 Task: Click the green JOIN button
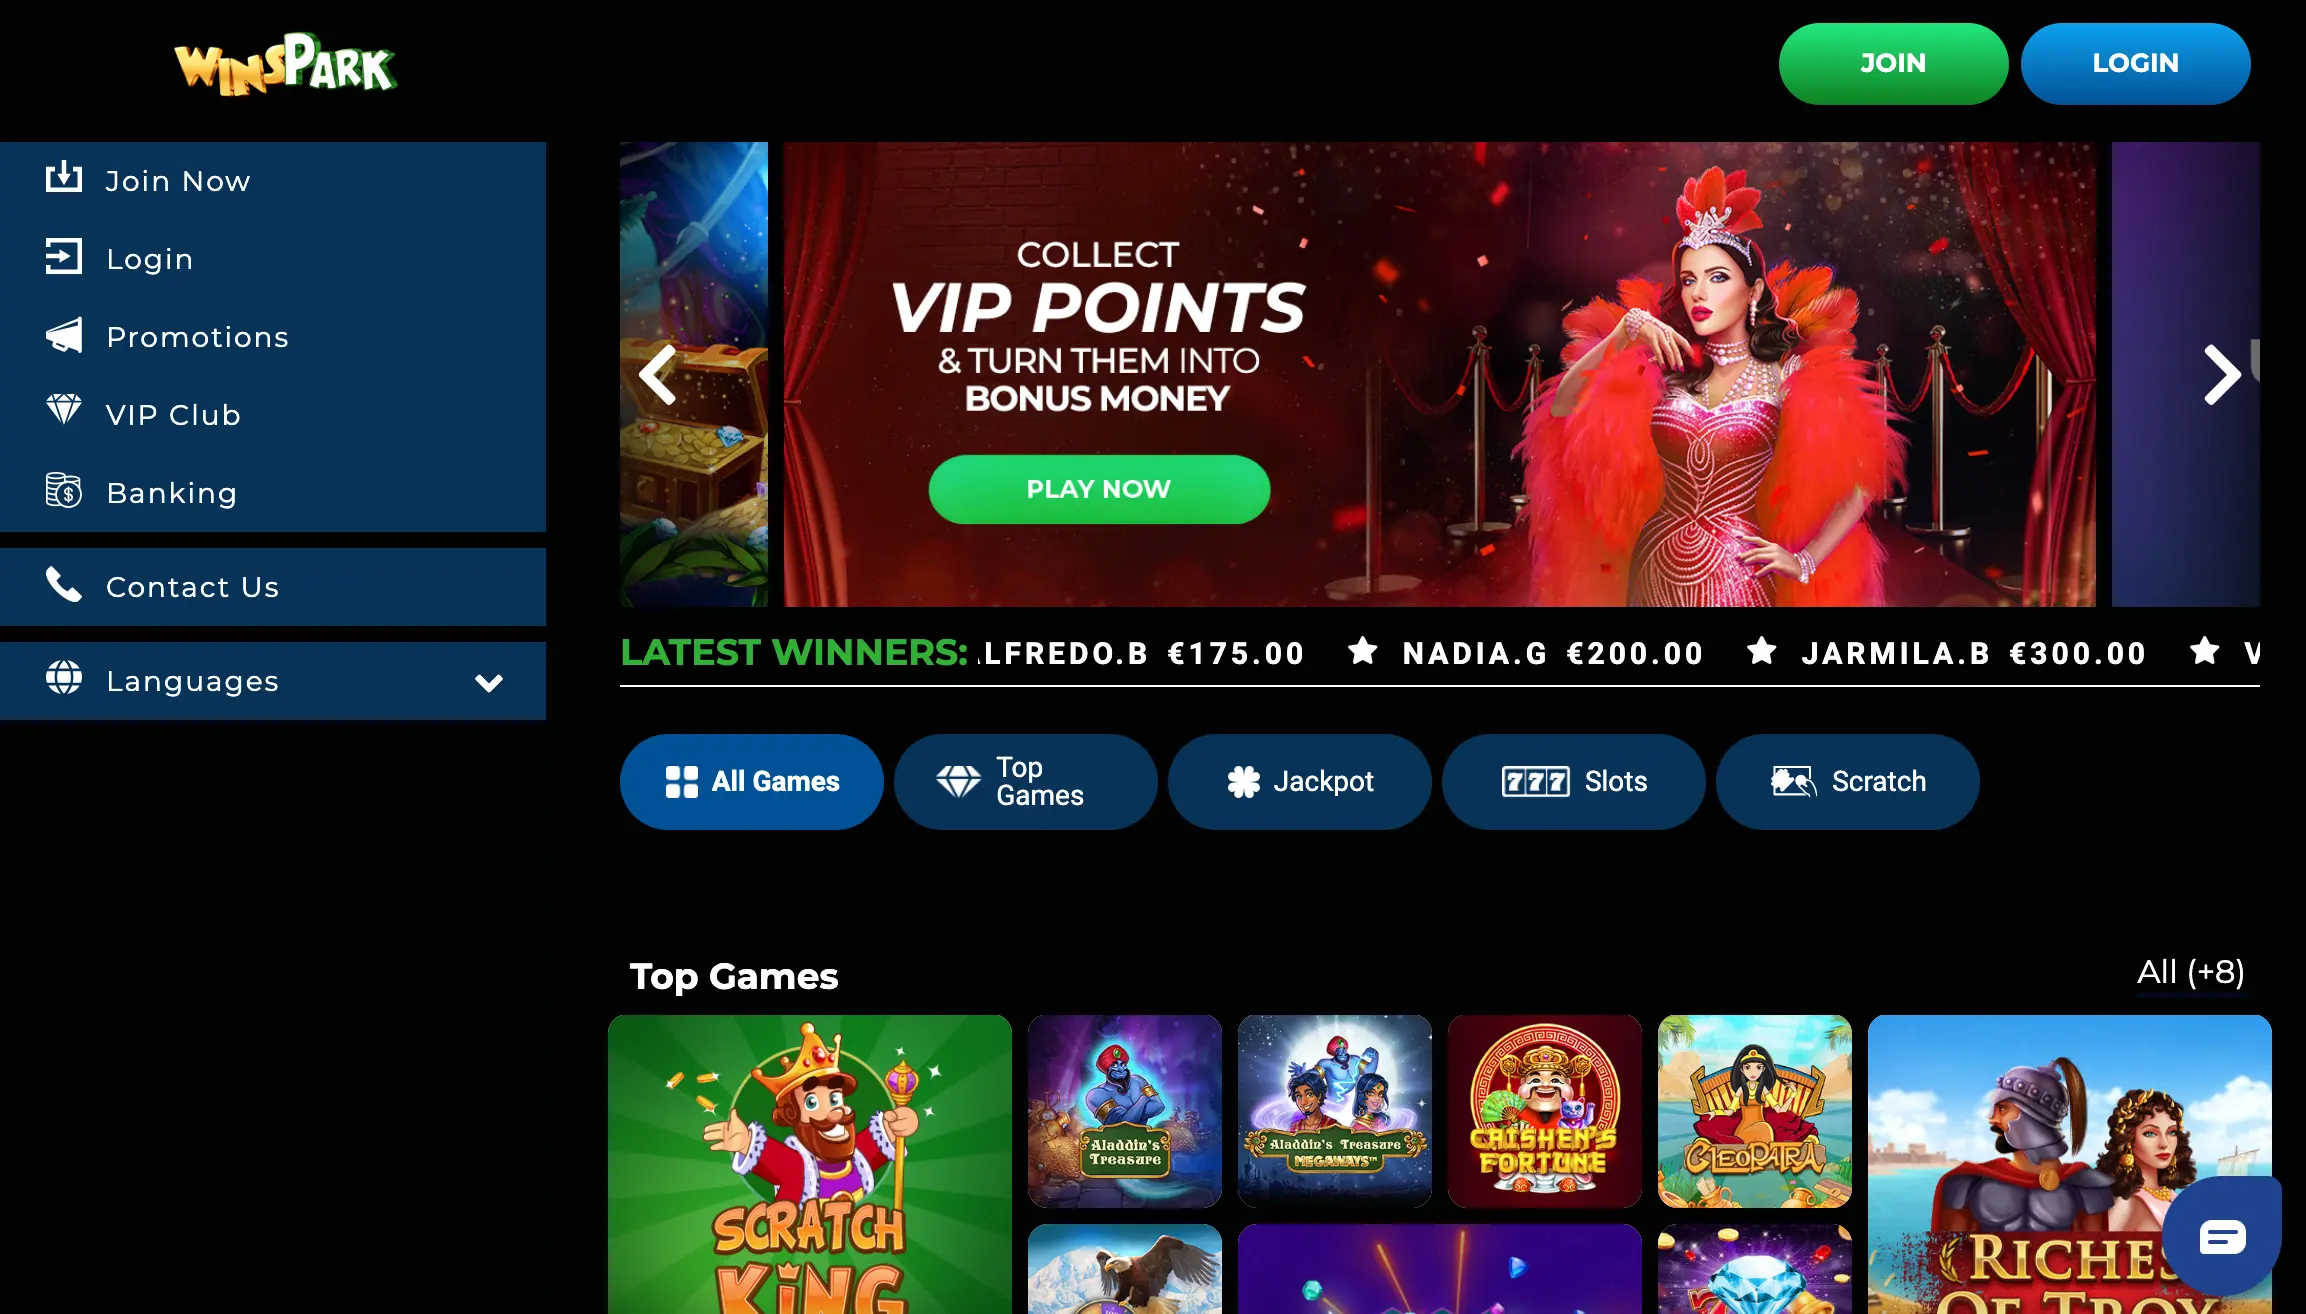point(1893,64)
